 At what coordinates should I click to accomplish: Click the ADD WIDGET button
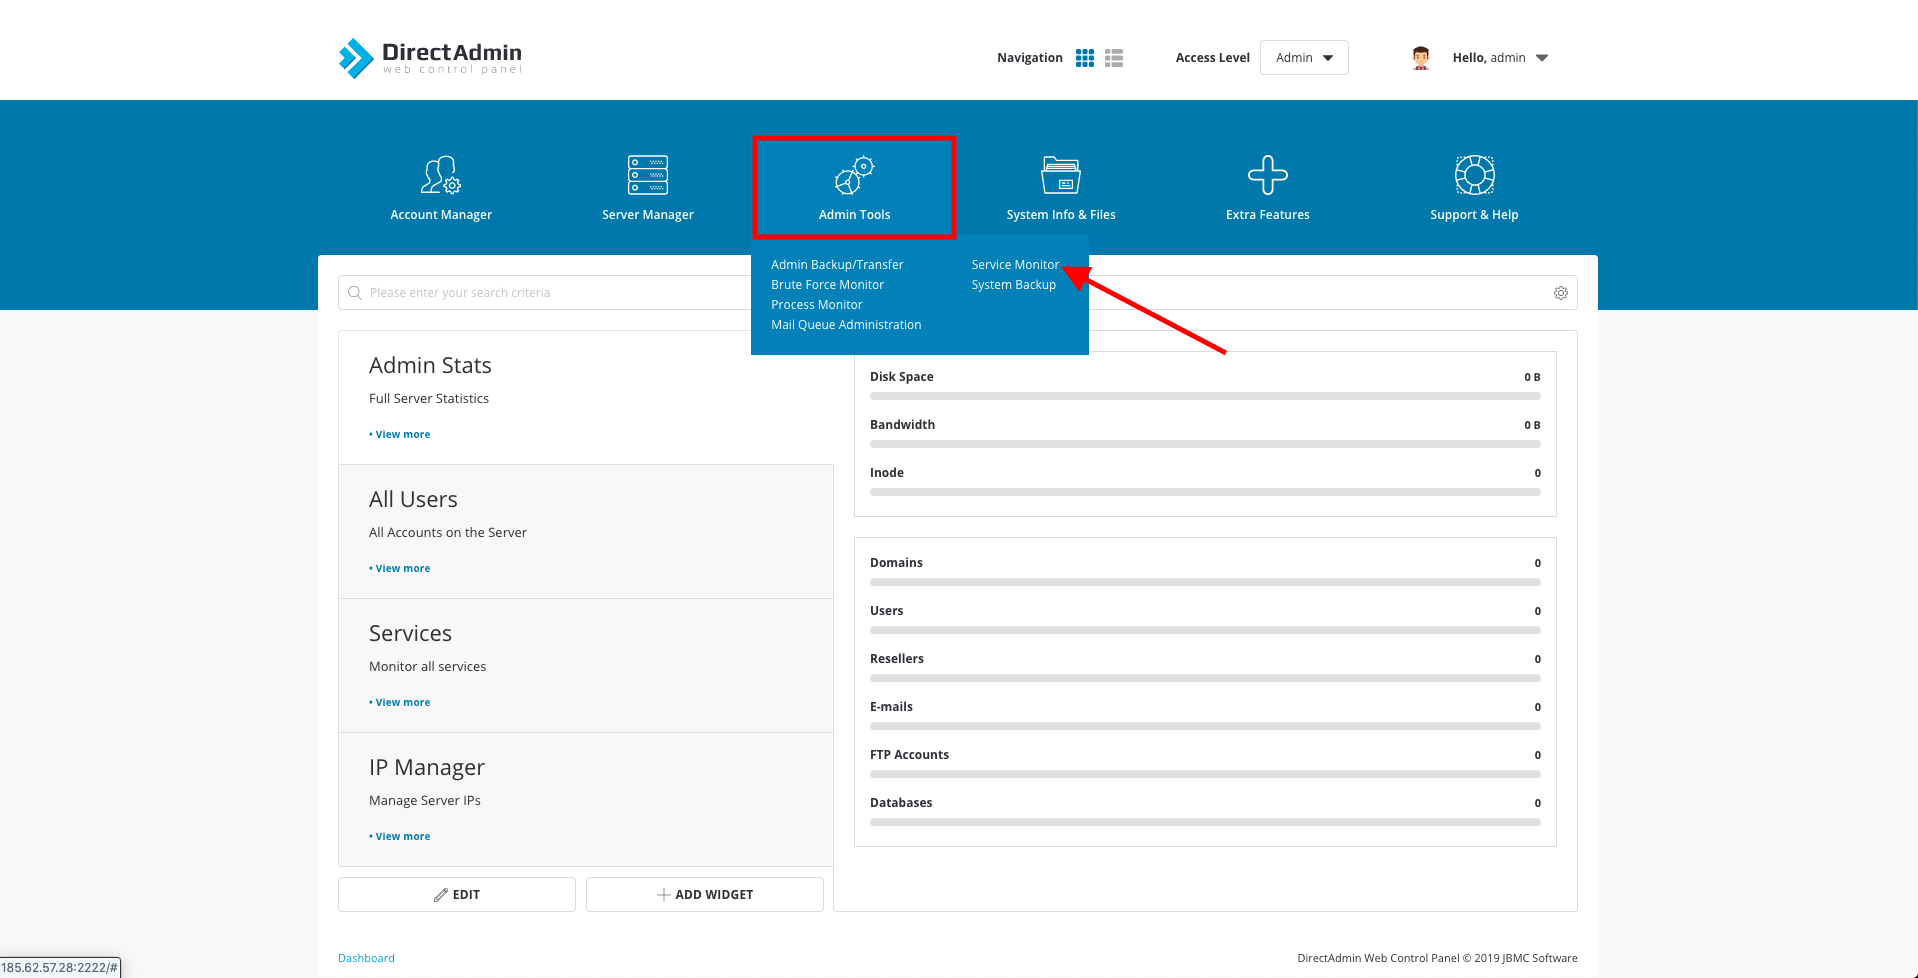(x=705, y=895)
